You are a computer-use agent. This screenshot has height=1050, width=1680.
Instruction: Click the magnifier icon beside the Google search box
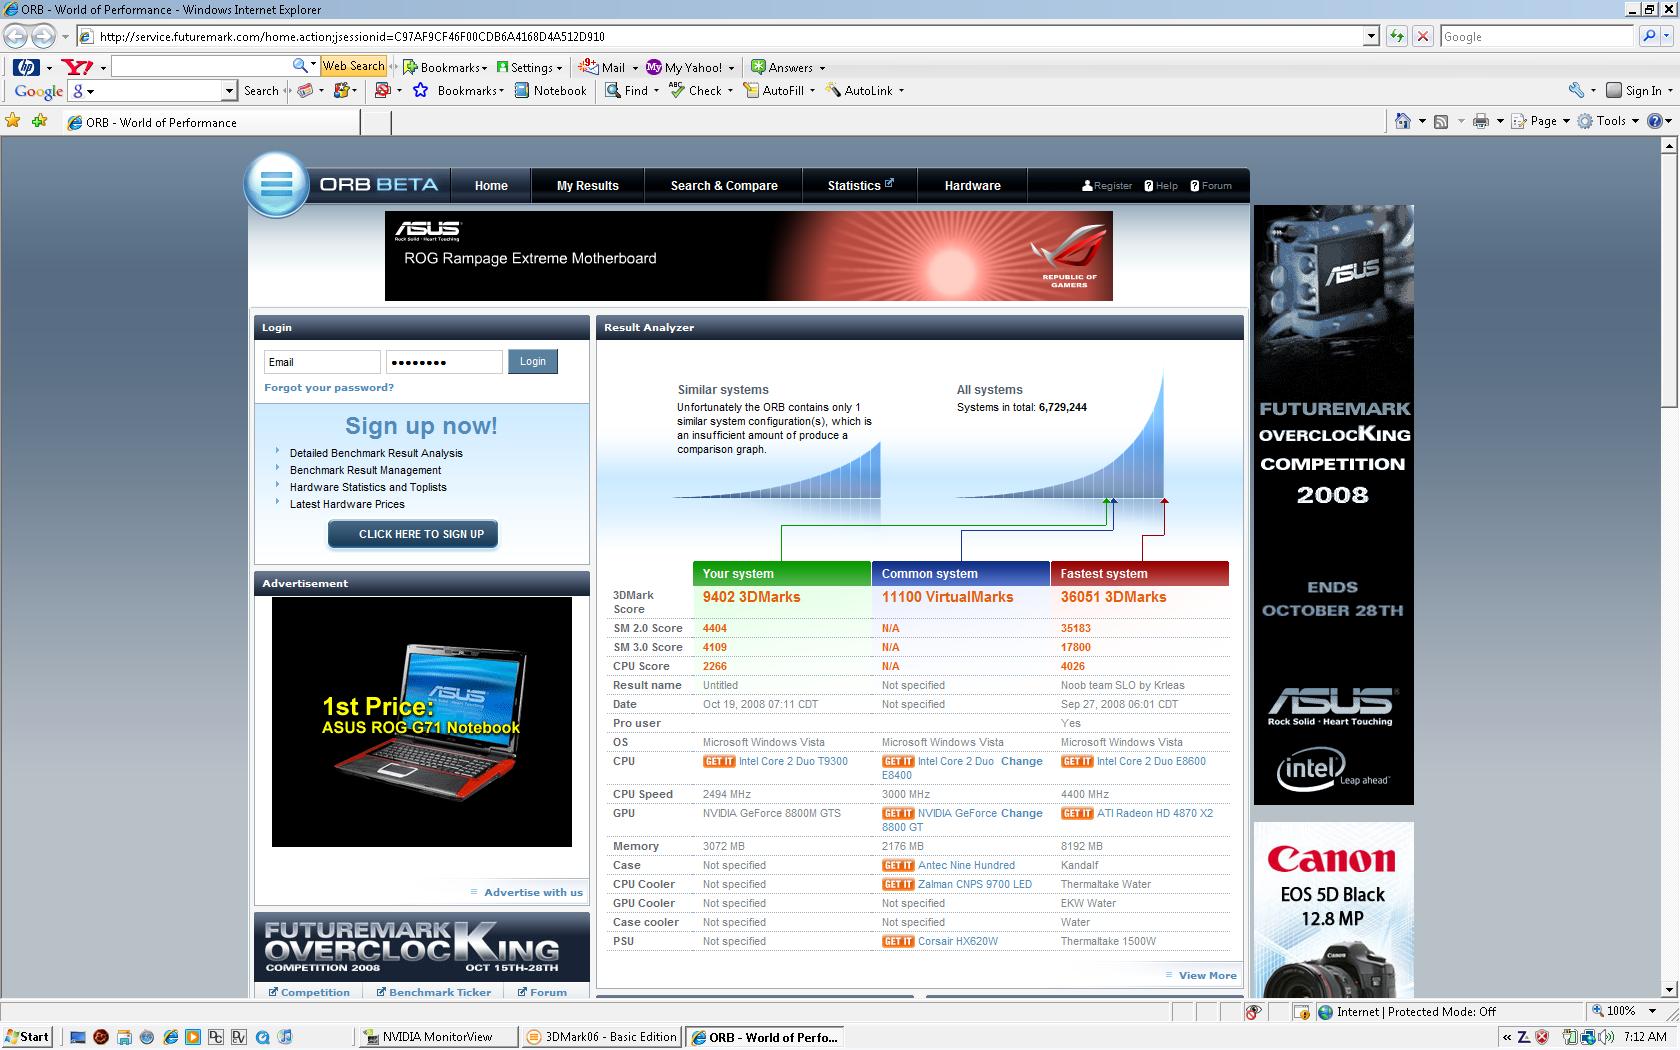click(1649, 37)
